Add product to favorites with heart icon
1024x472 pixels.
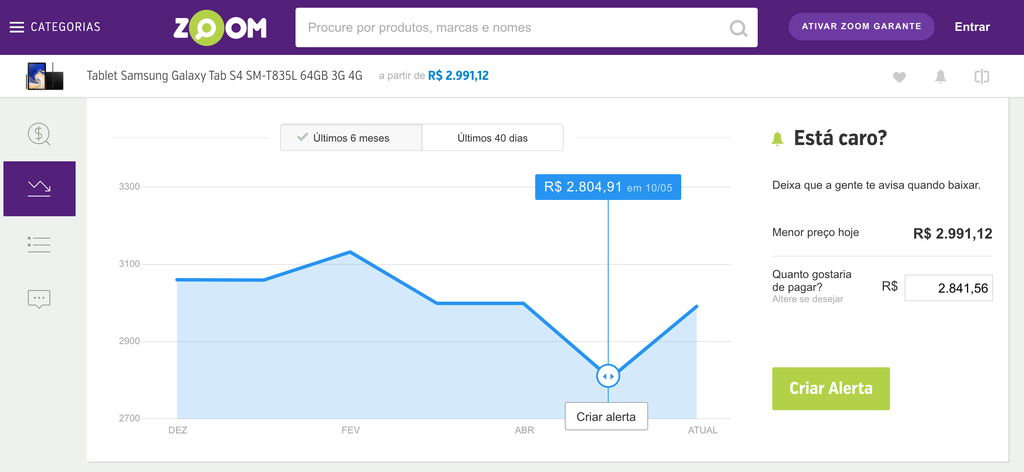click(x=899, y=77)
